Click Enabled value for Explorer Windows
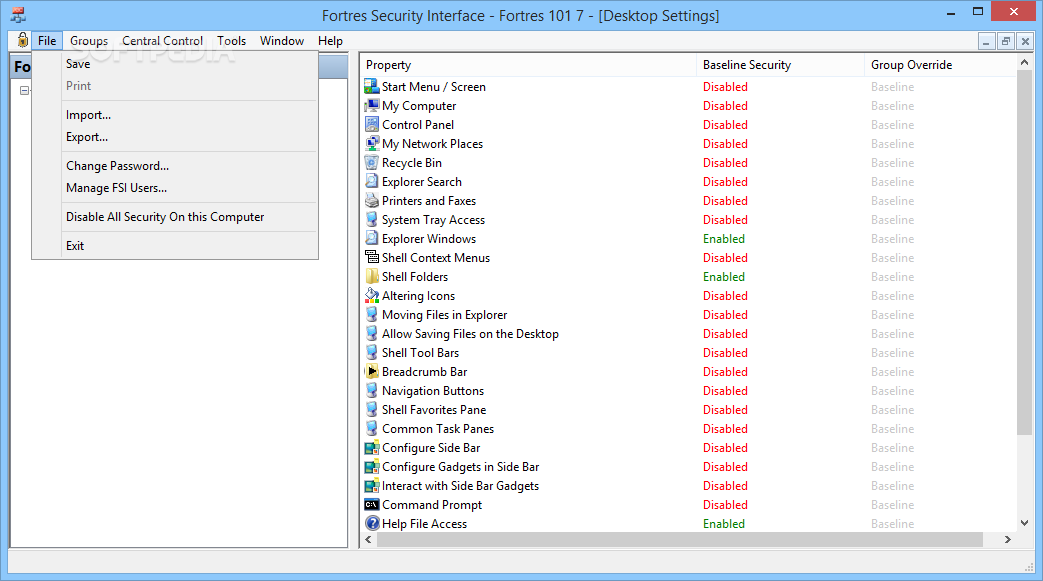This screenshot has height=581, width=1043. (x=724, y=238)
